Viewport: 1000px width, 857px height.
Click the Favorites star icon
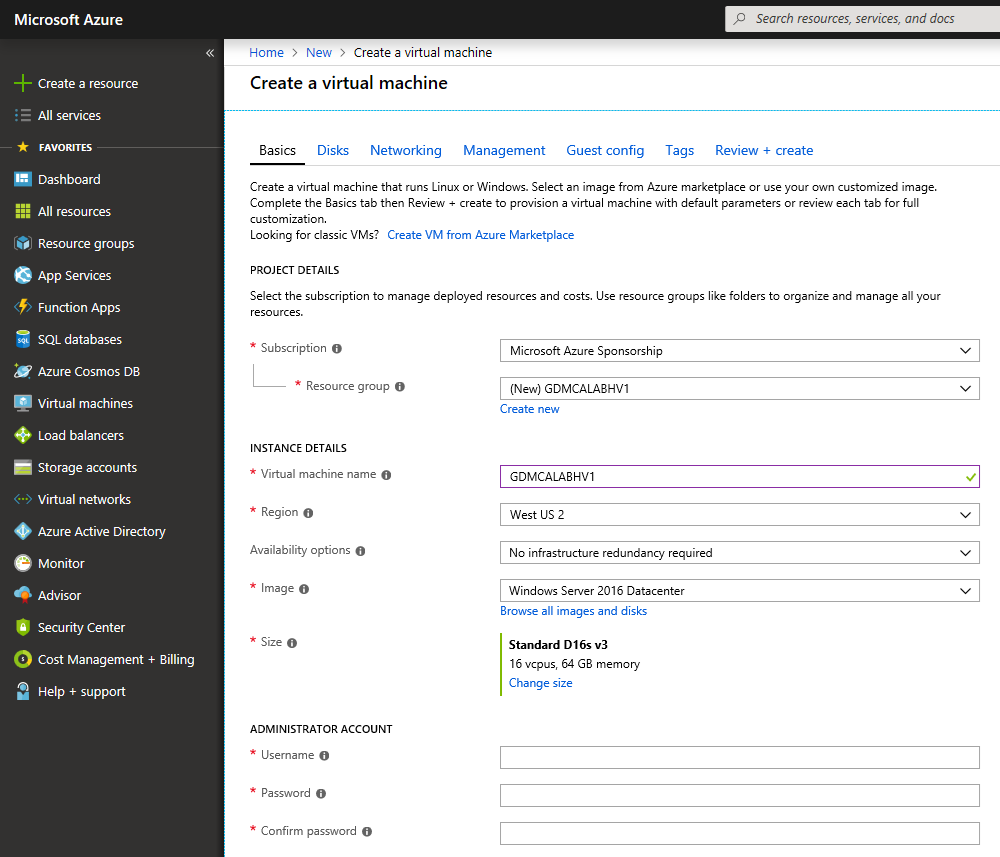[x=23, y=147]
